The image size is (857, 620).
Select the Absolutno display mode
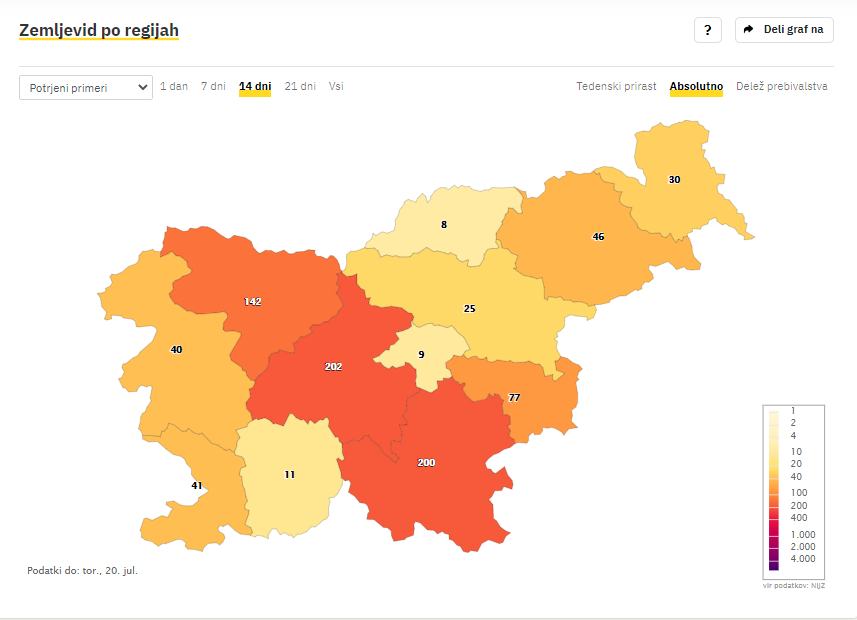click(696, 86)
